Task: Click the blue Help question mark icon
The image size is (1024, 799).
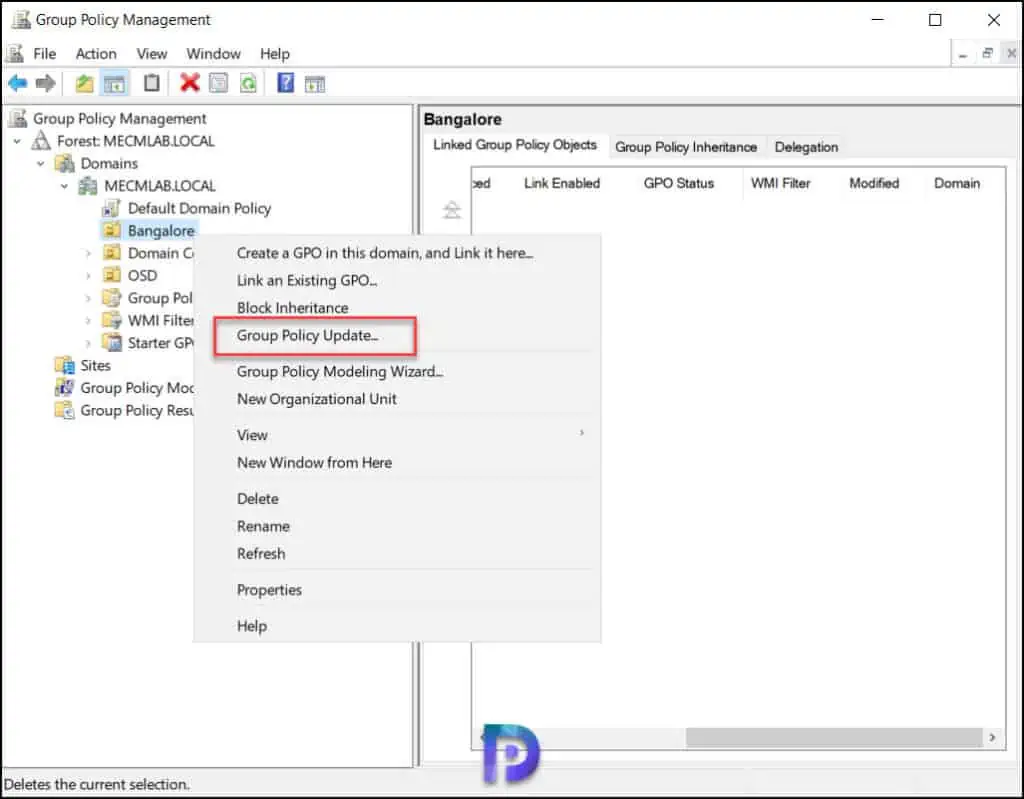Action: (285, 83)
